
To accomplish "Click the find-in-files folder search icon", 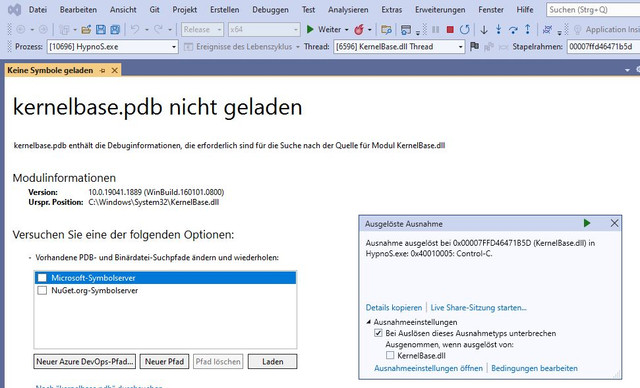I will point(386,29).
